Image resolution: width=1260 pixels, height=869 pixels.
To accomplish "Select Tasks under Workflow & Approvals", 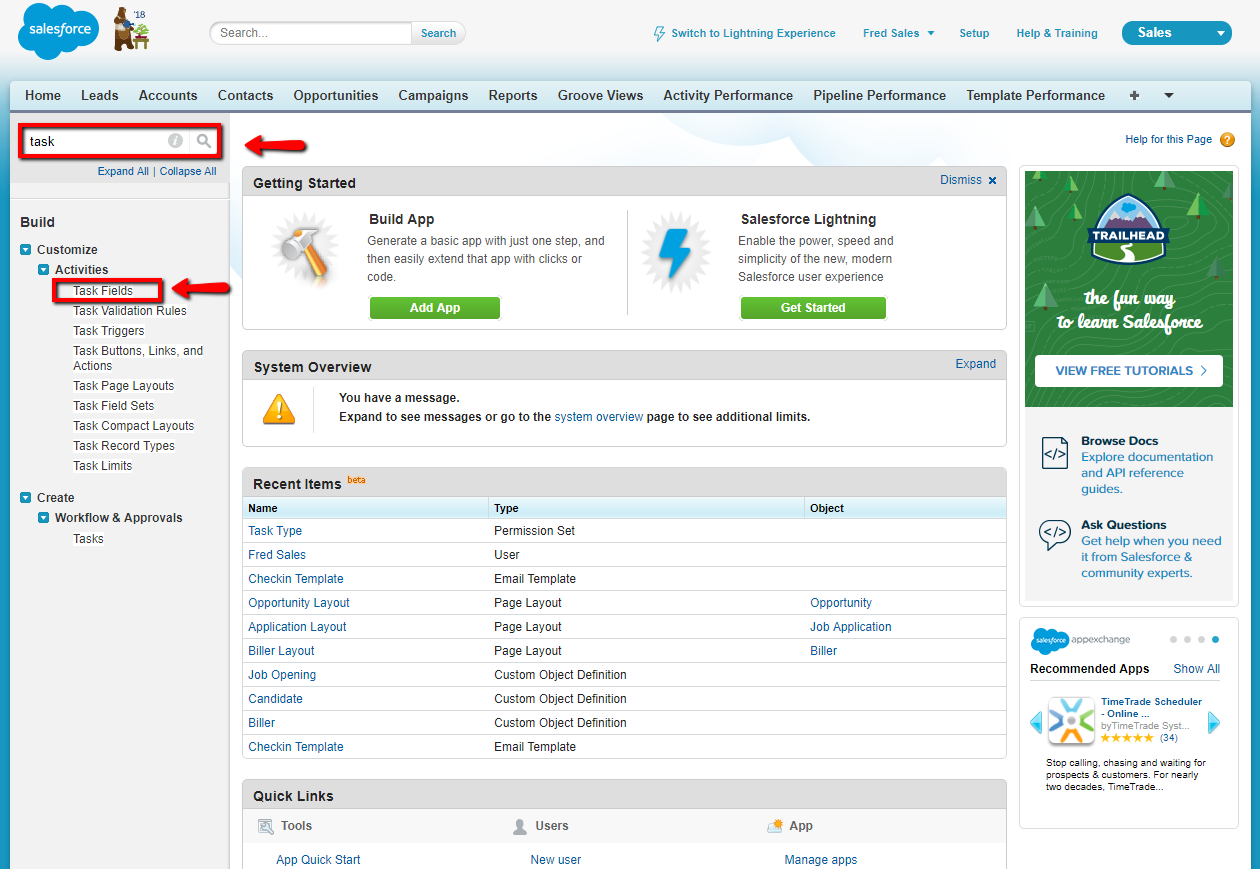I will point(88,539).
